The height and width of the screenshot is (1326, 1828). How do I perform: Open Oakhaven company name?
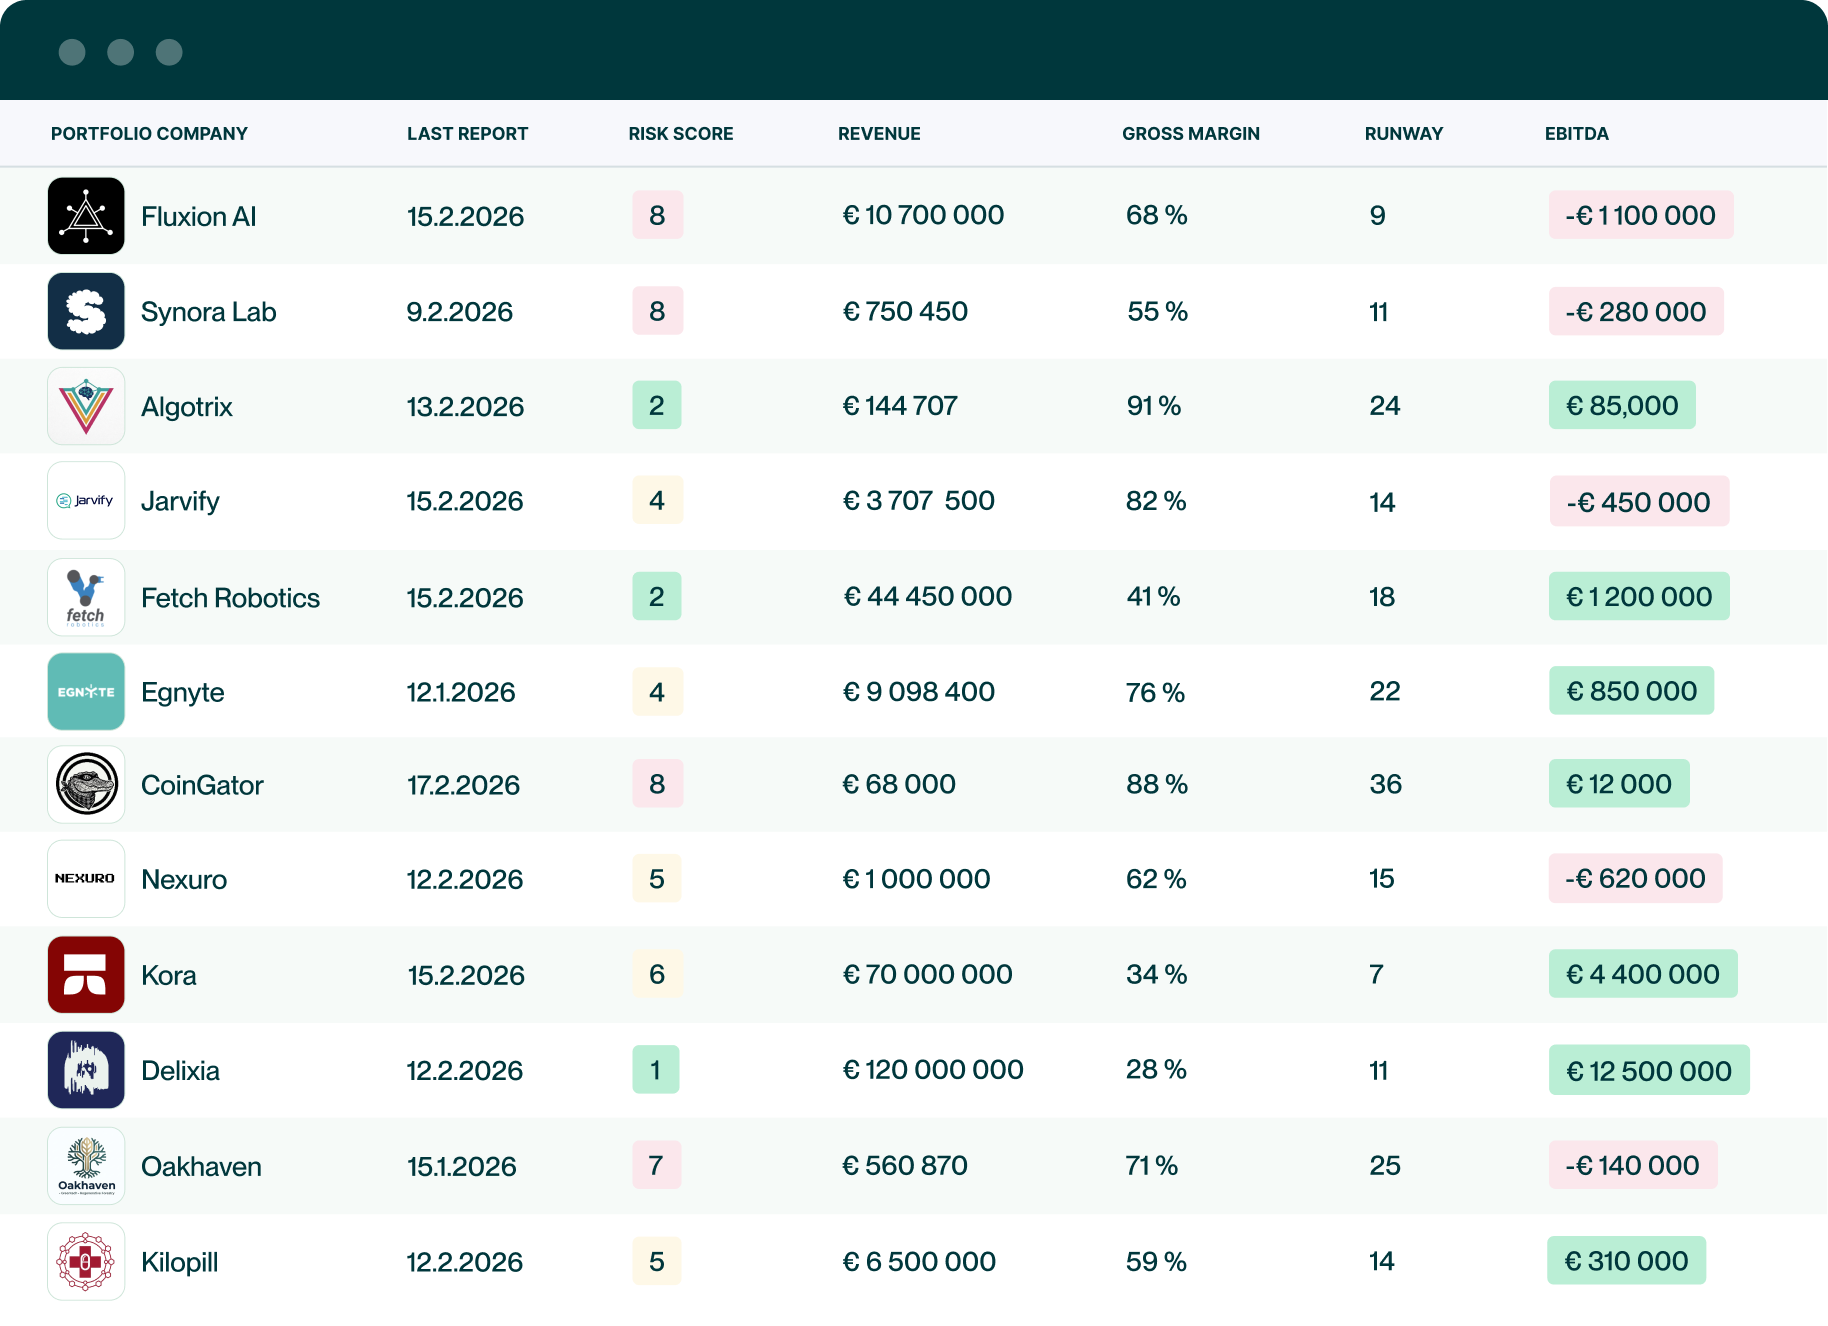click(x=201, y=1167)
